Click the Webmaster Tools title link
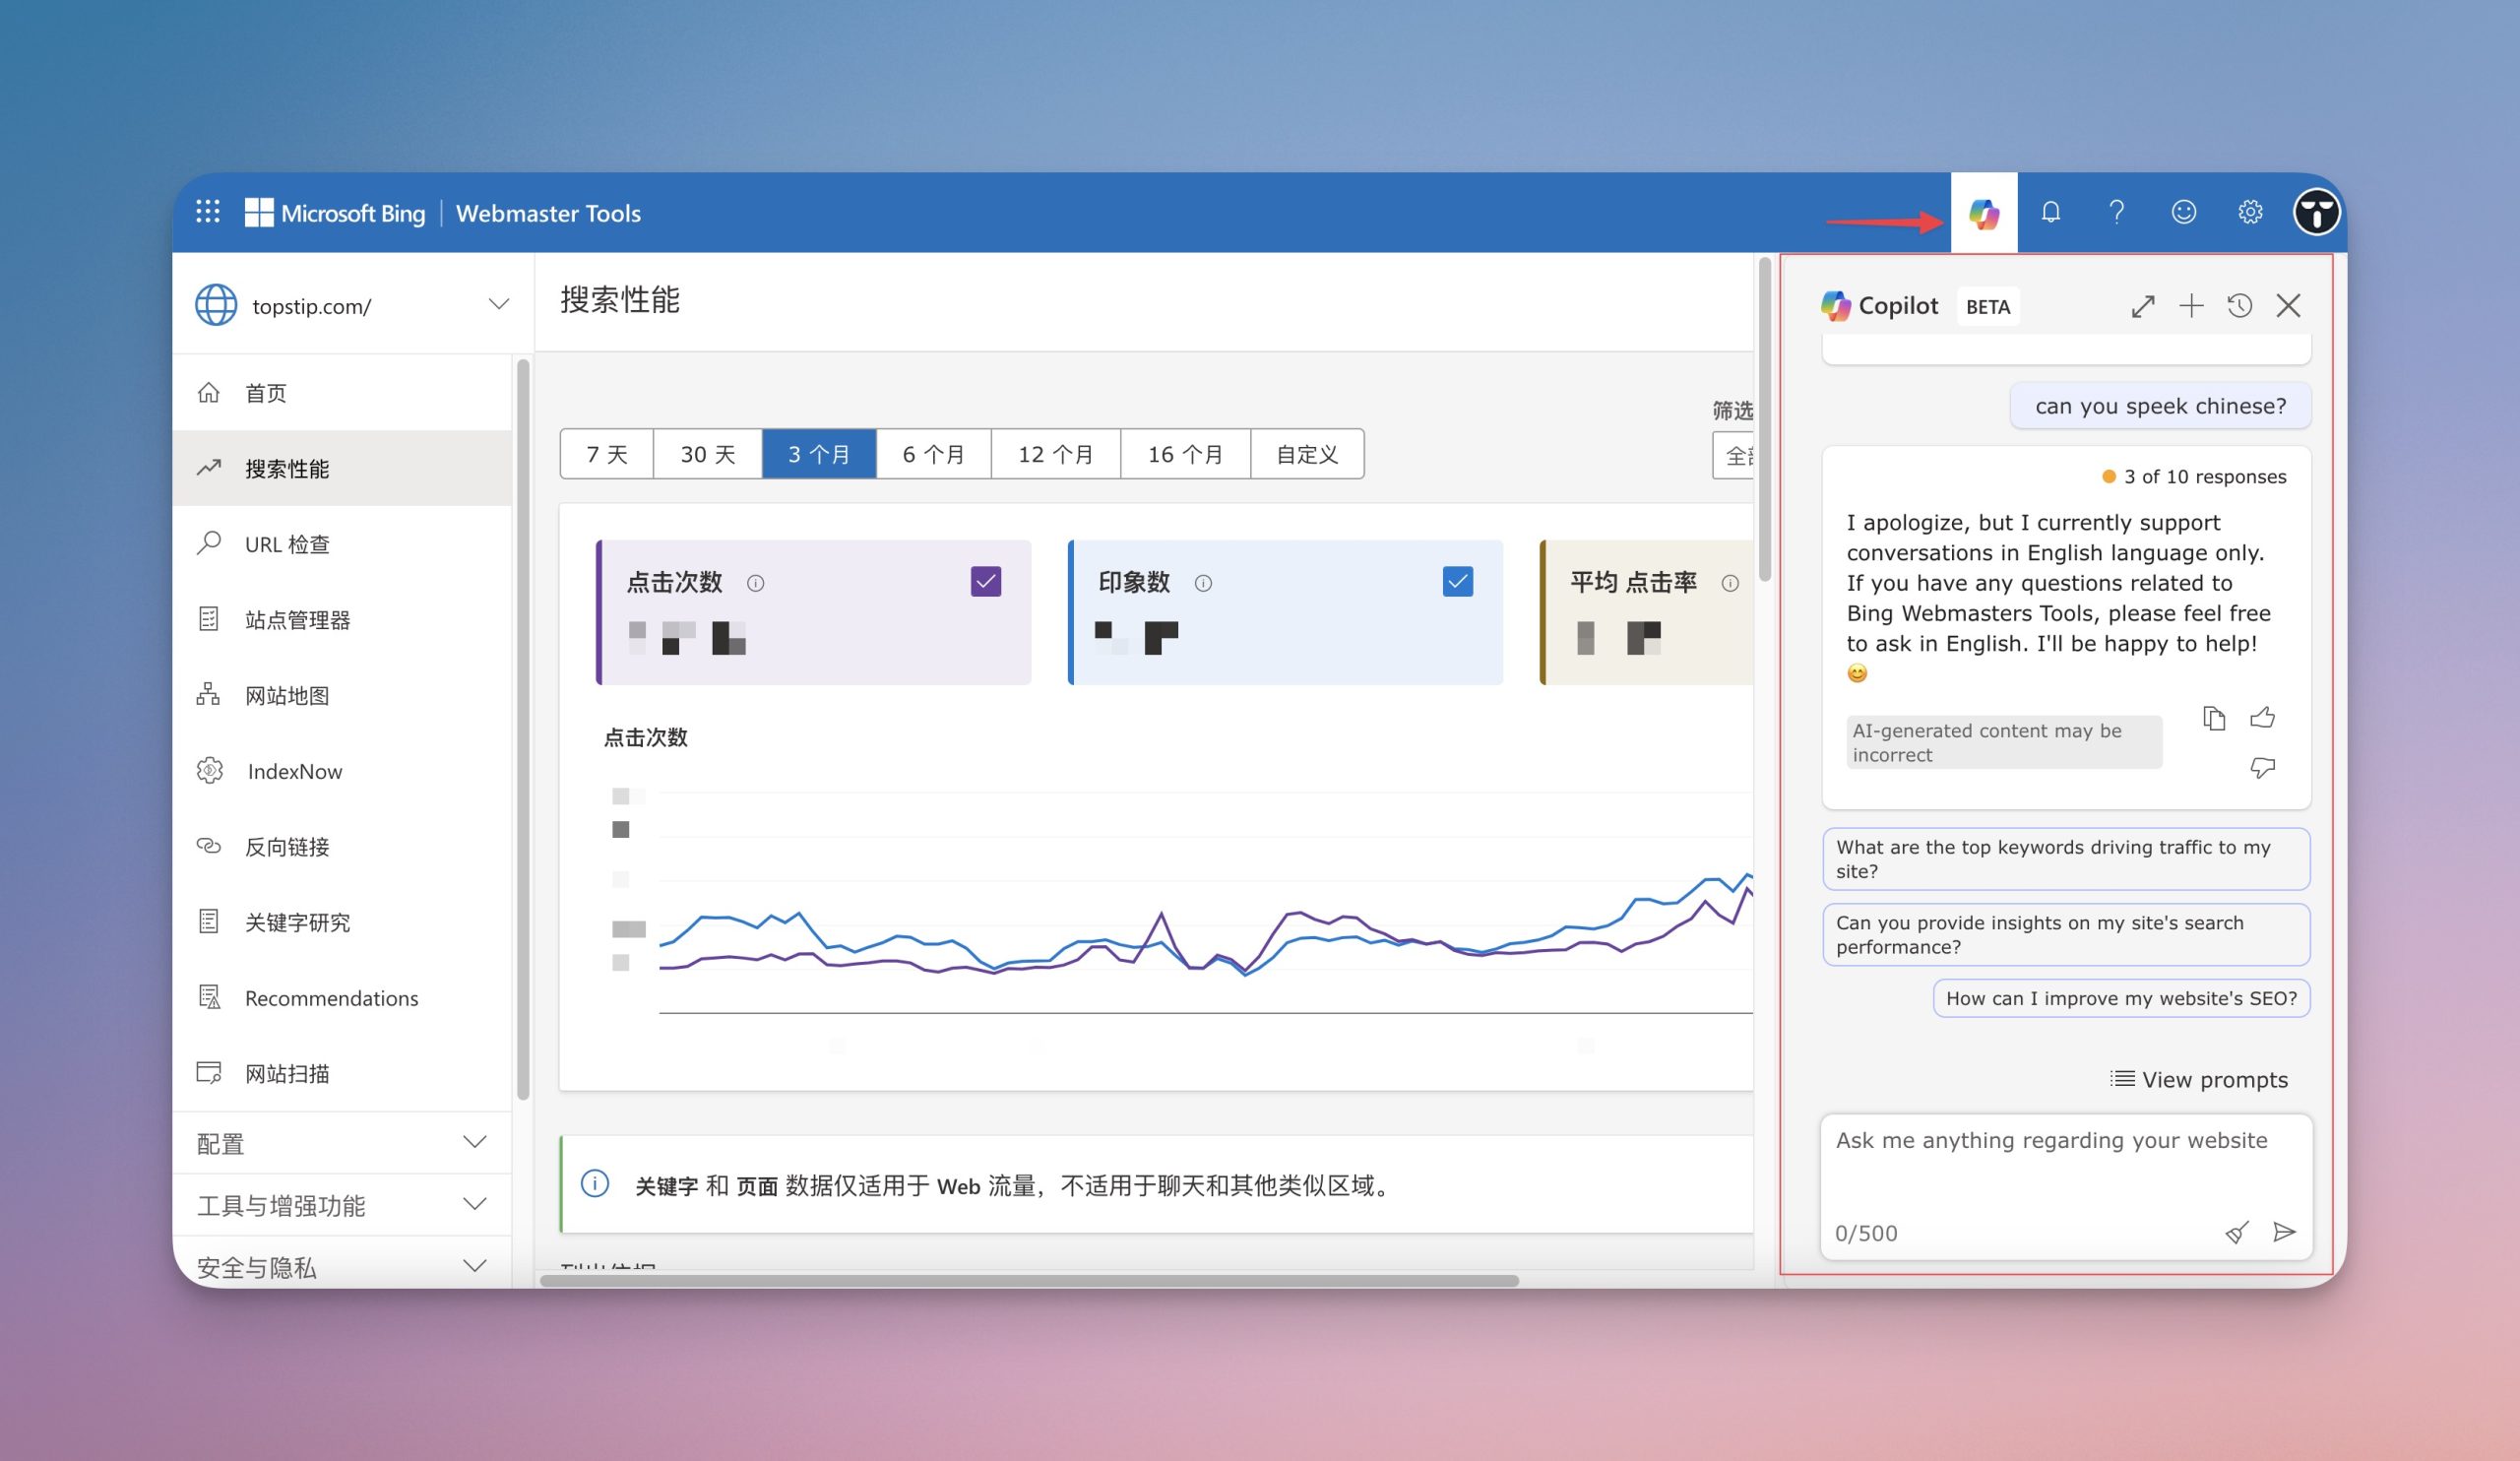 [548, 213]
